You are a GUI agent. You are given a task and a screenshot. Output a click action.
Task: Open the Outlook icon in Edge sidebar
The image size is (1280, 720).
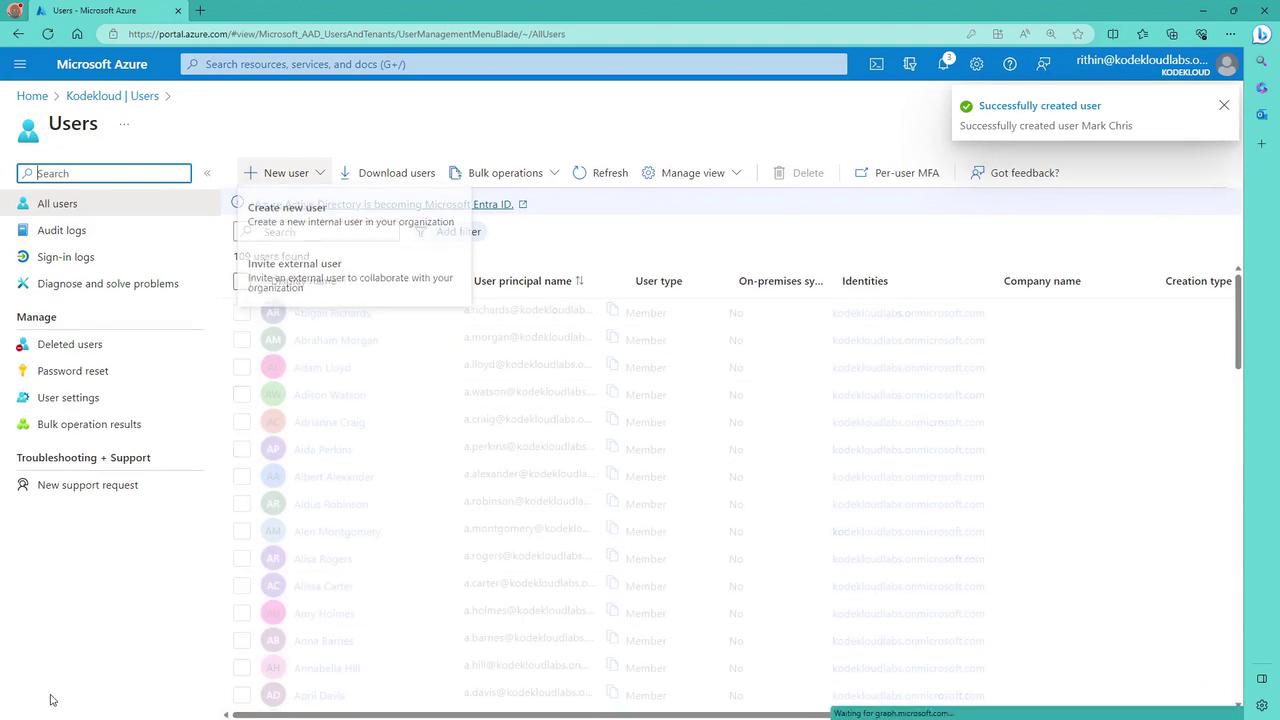coord(1262,116)
